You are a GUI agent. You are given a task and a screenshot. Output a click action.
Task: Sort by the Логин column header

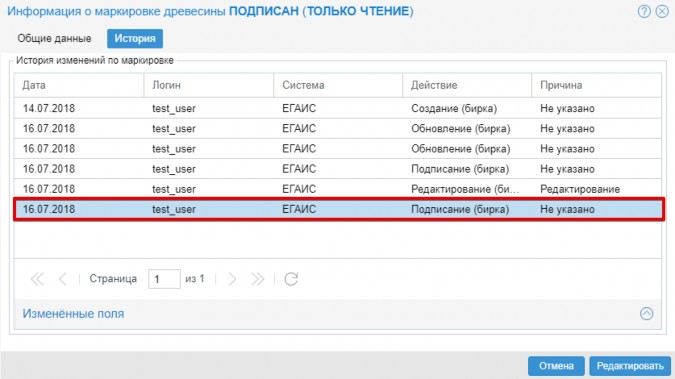click(x=209, y=85)
